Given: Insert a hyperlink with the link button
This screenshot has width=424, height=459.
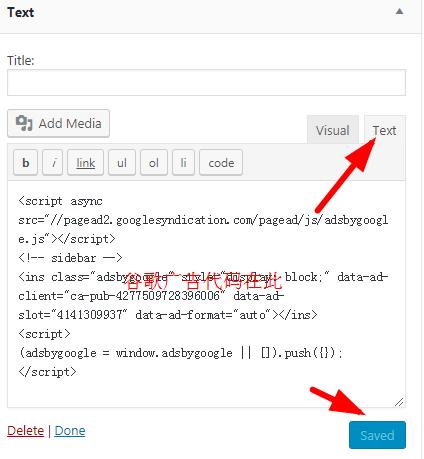Looking at the screenshot, I should point(86,163).
